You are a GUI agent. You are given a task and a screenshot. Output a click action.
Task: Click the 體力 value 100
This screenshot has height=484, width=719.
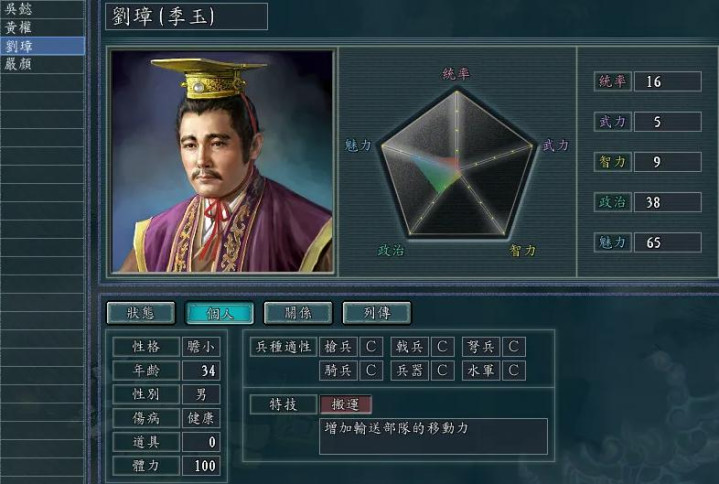pyautogui.click(x=201, y=466)
